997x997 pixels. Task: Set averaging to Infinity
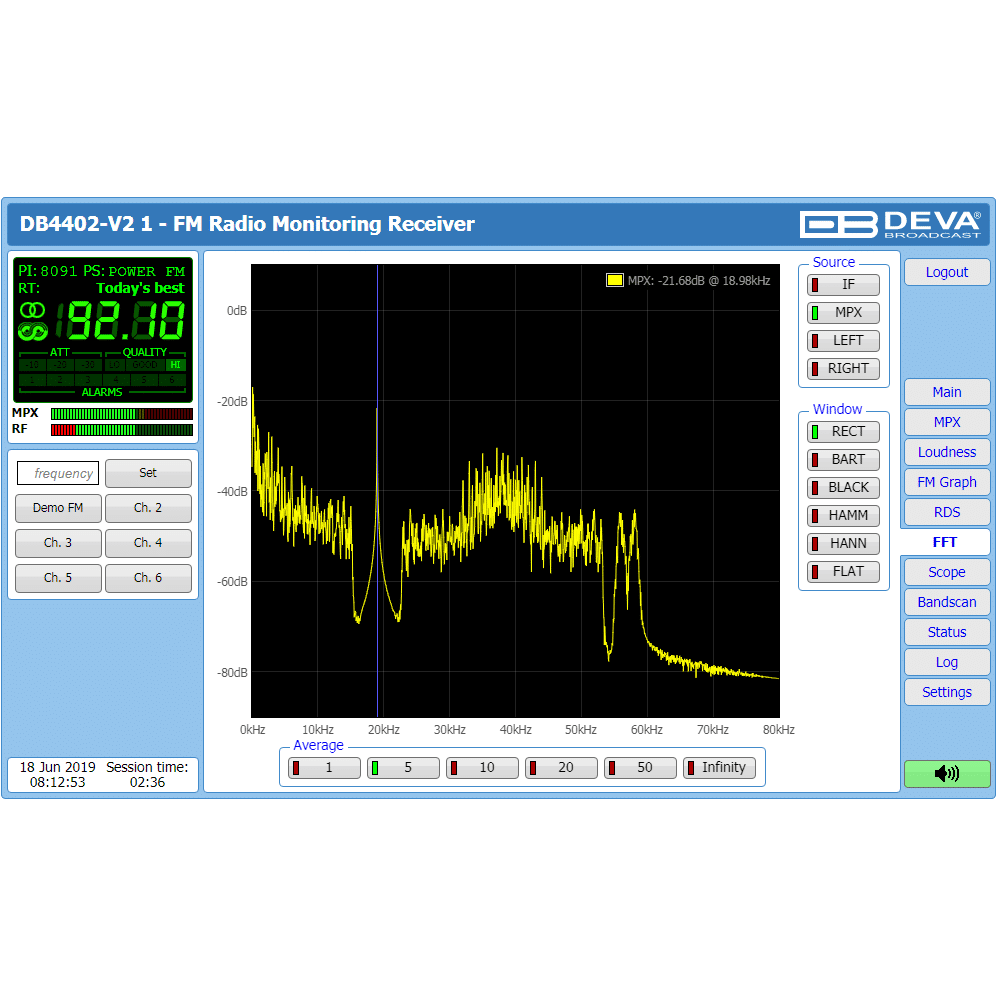(x=719, y=768)
